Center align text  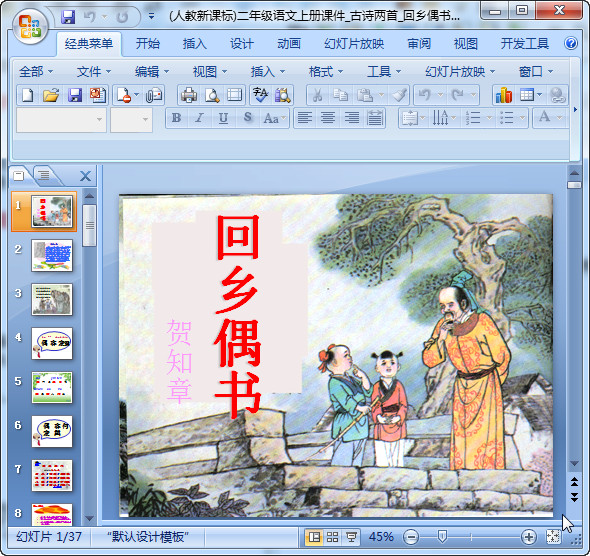coord(328,118)
